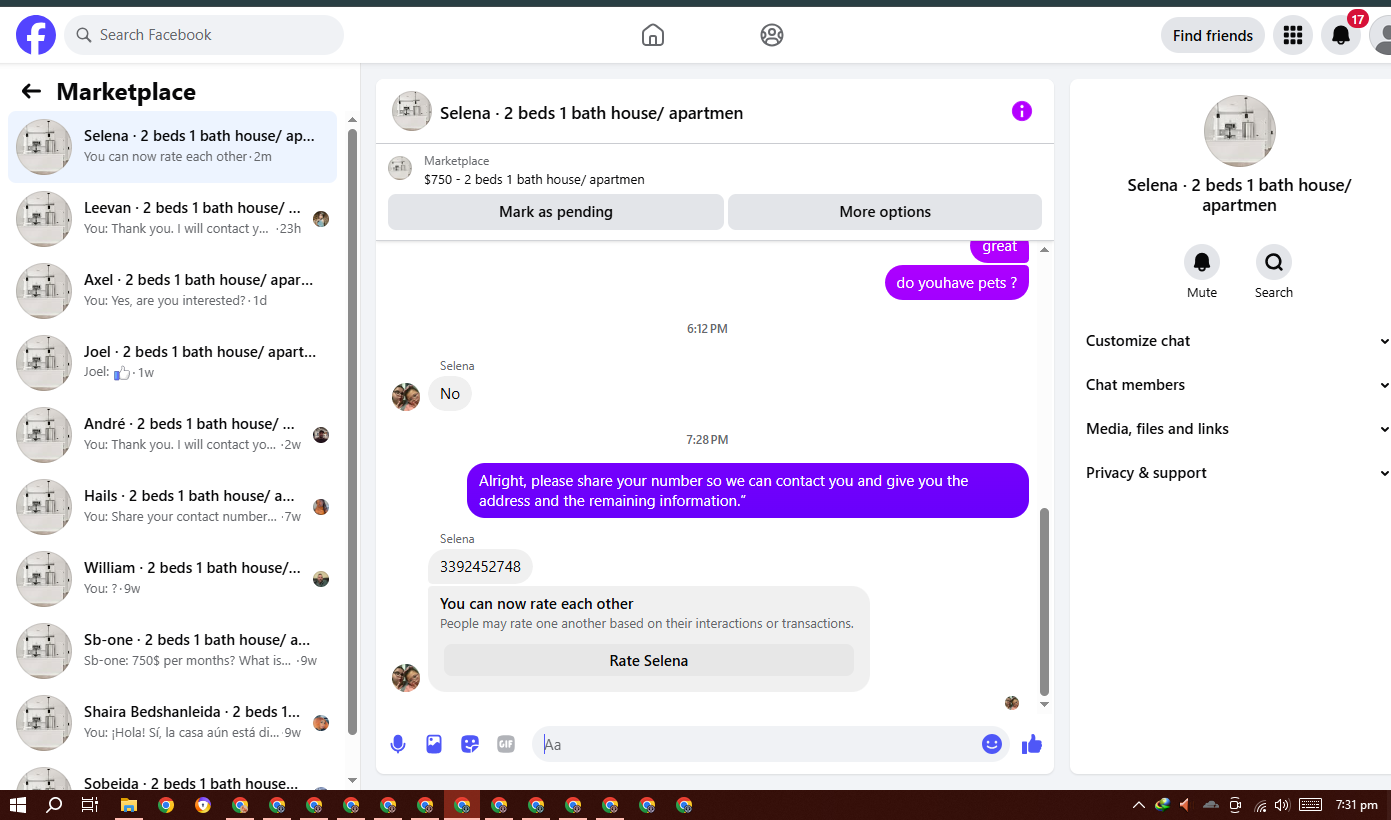Click Rate Selena button
The image size is (1391, 820).
click(x=649, y=660)
